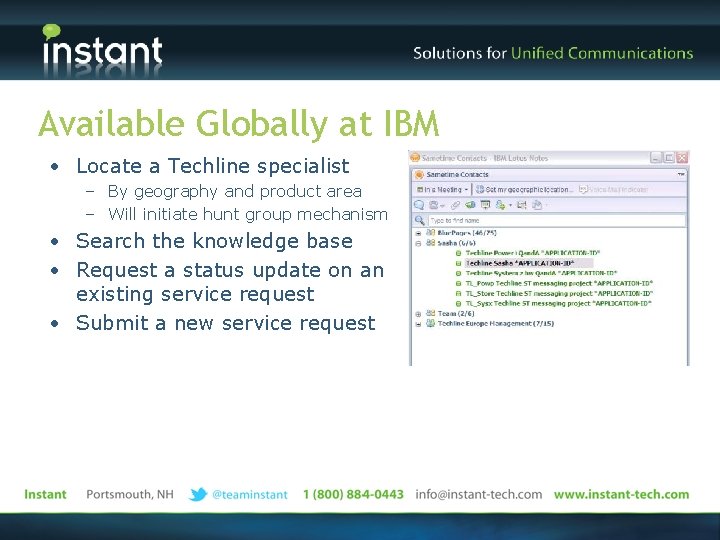This screenshot has width=720, height=540.
Task: Click the grayed paperclip link icon in Sametime toolbar
Action: tap(455, 205)
